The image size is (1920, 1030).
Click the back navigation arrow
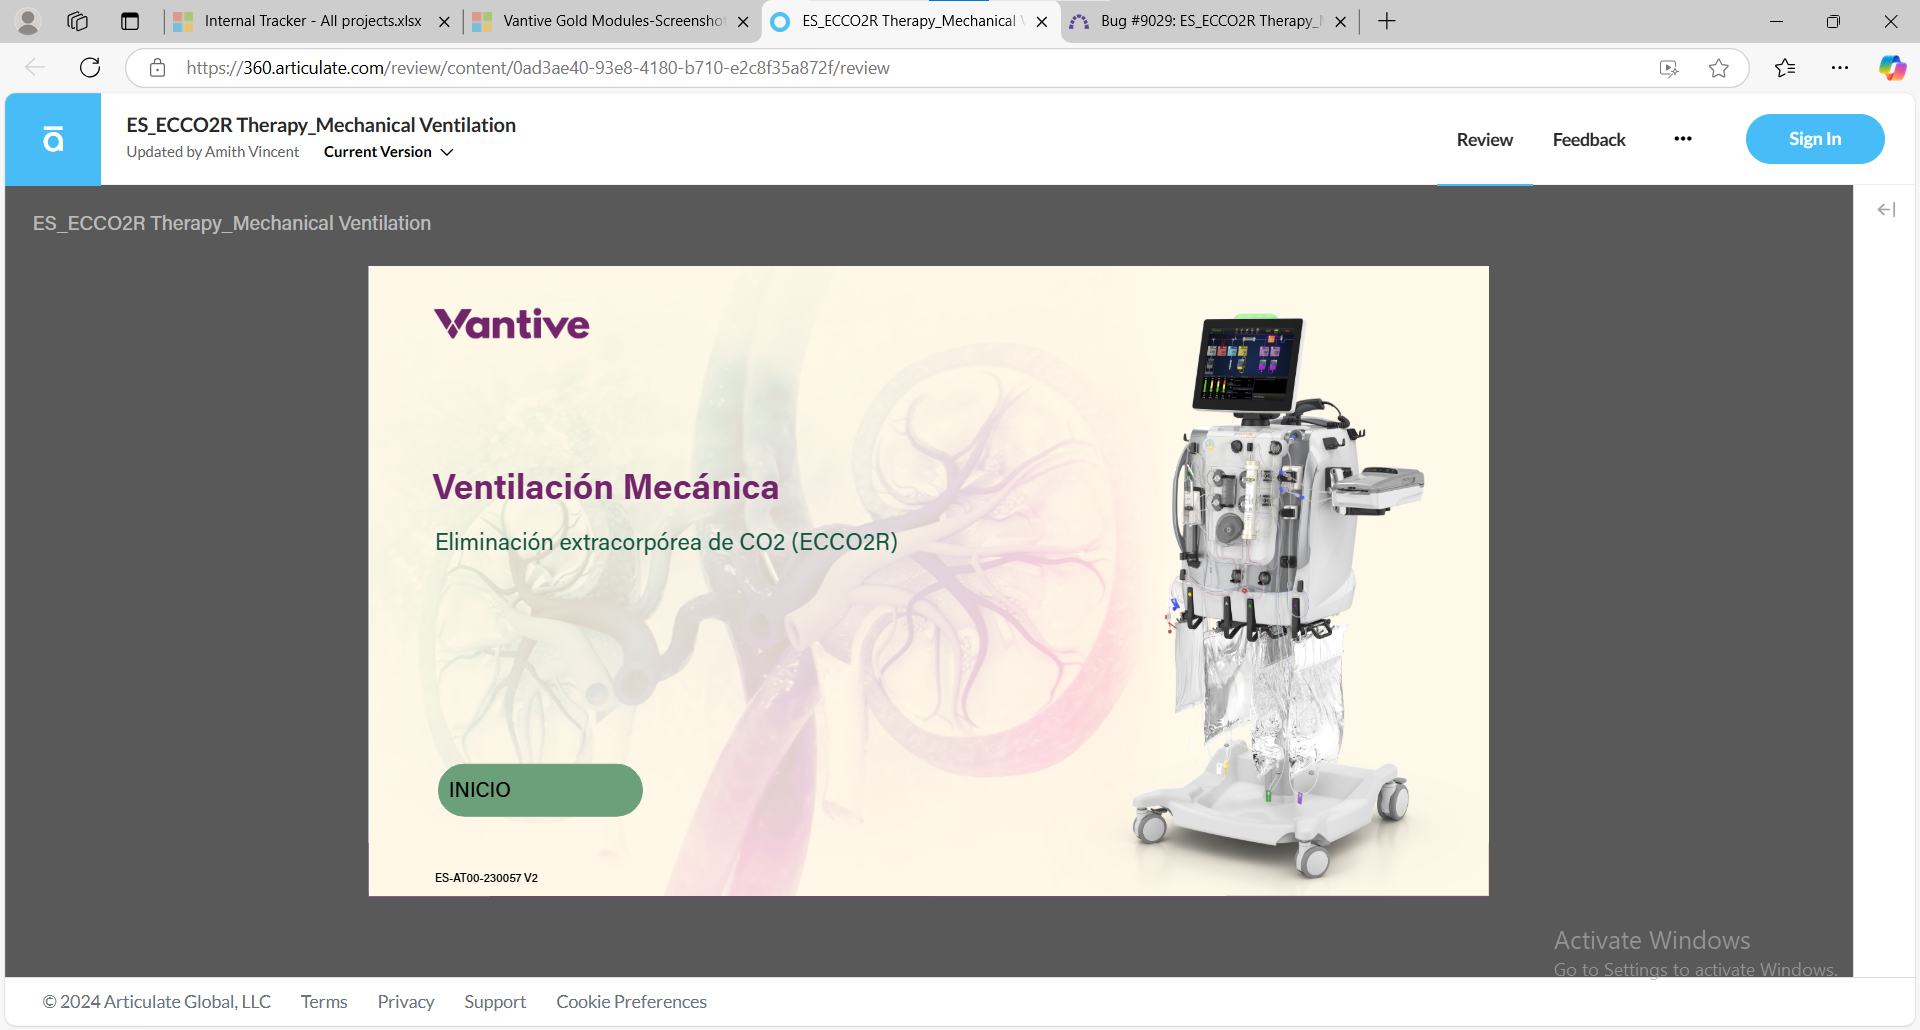pos(35,68)
